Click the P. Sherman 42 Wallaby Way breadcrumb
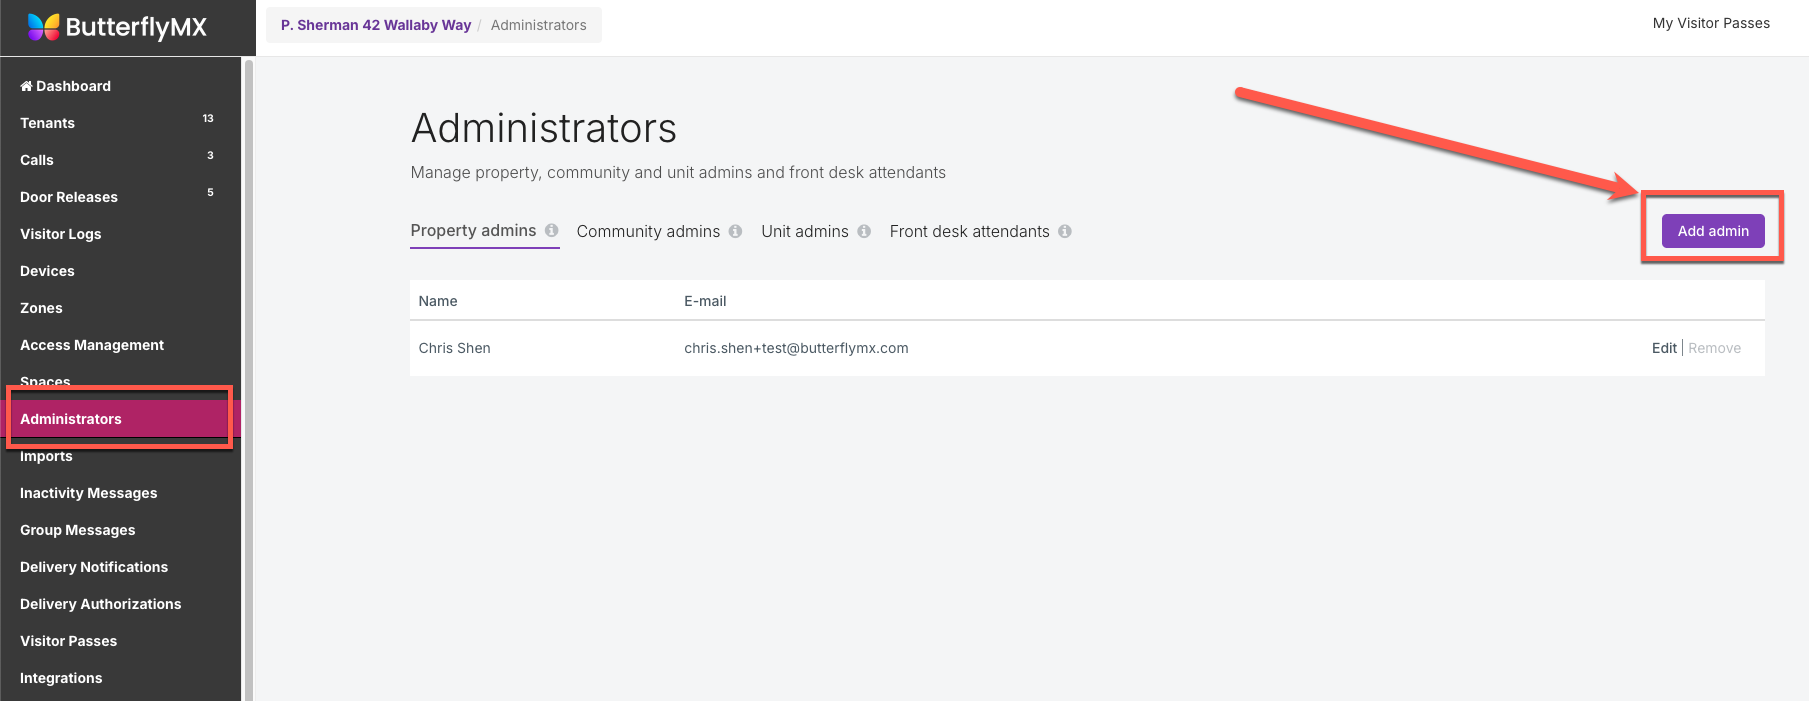 click(375, 25)
